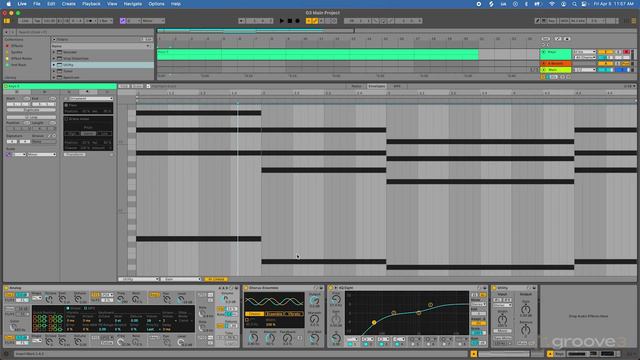Expand the Spectrum item in the browser
Screen dimensions: 640x360
pyautogui.click(x=54, y=77)
